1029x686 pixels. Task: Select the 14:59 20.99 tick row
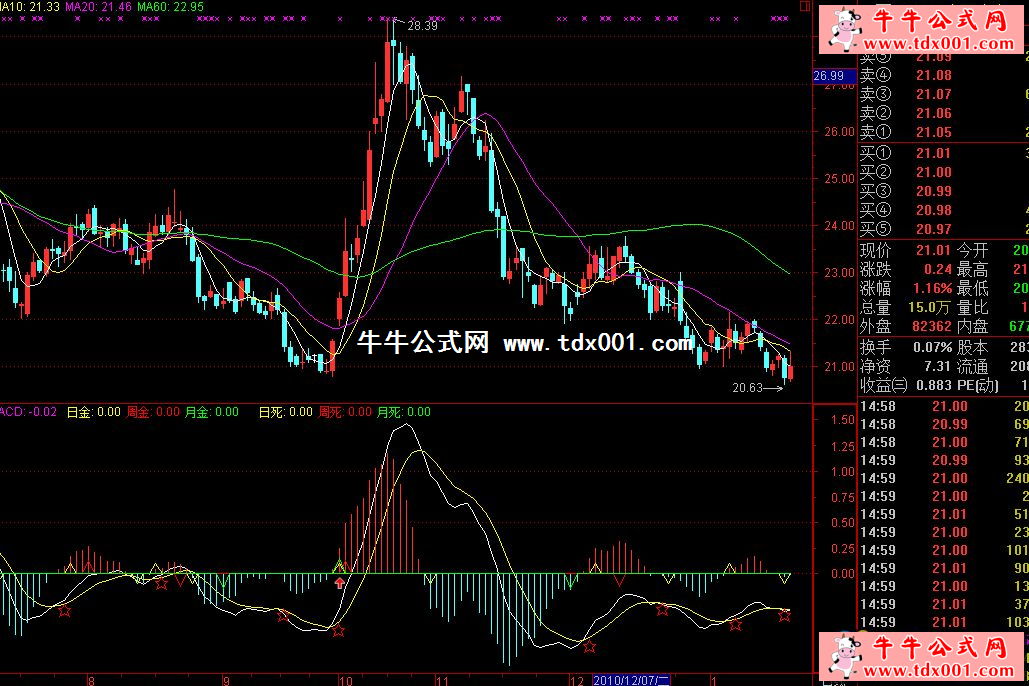tap(944, 461)
